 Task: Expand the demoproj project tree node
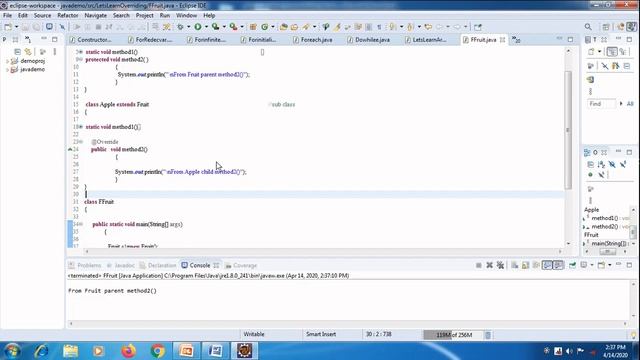(7, 61)
